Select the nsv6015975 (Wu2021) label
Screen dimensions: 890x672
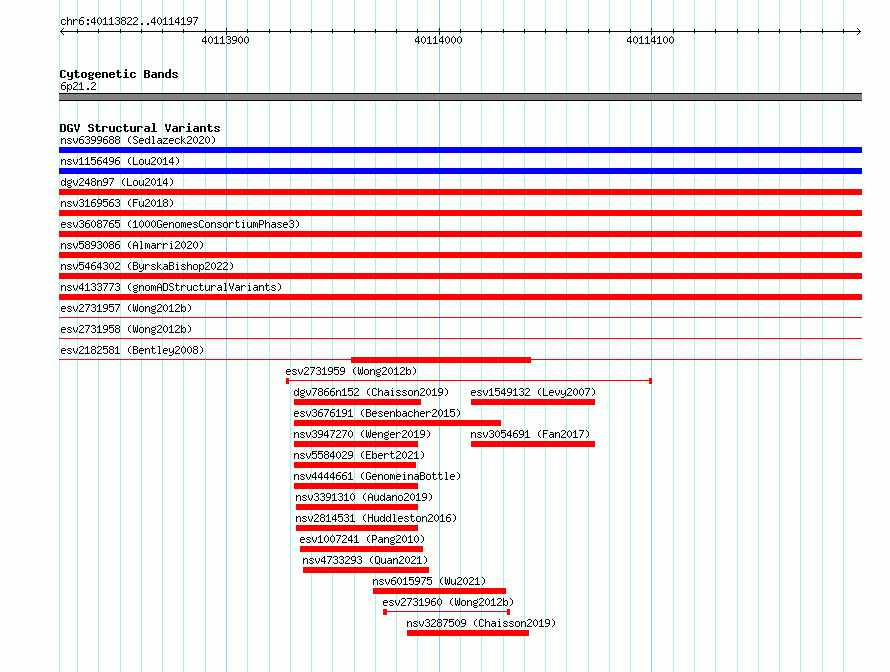pos(429,581)
